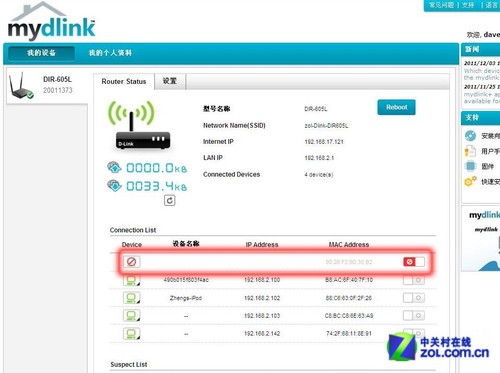Click the device serial number 20011373

[57, 90]
